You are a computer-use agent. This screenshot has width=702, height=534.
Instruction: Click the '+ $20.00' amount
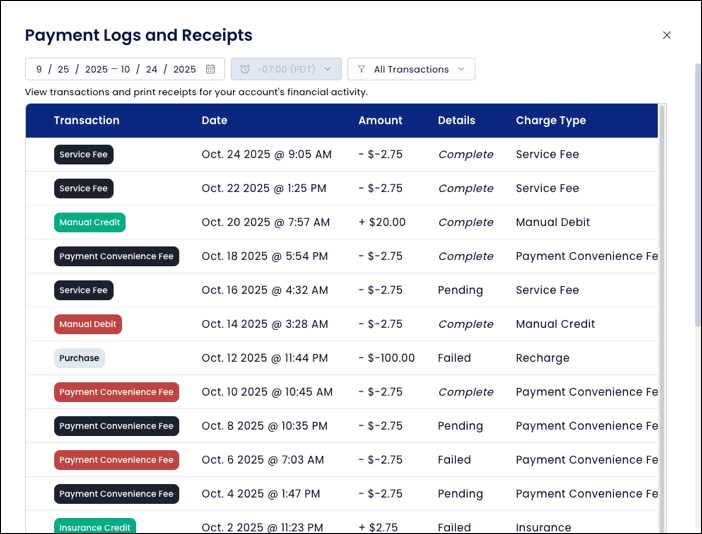pyautogui.click(x=382, y=222)
